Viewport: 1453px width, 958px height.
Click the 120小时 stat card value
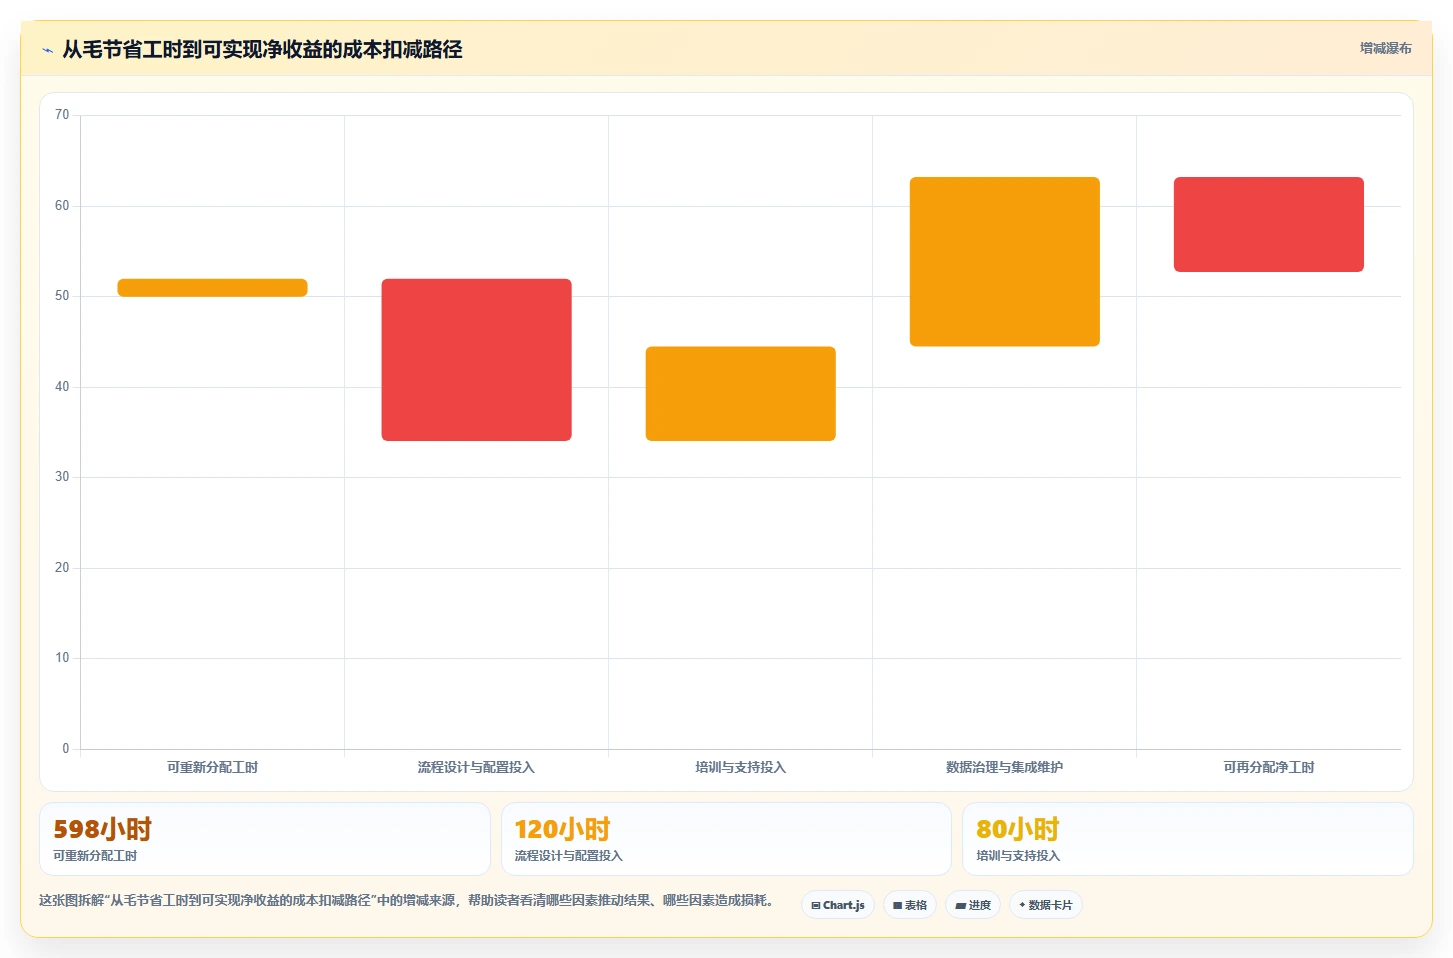tap(562, 829)
